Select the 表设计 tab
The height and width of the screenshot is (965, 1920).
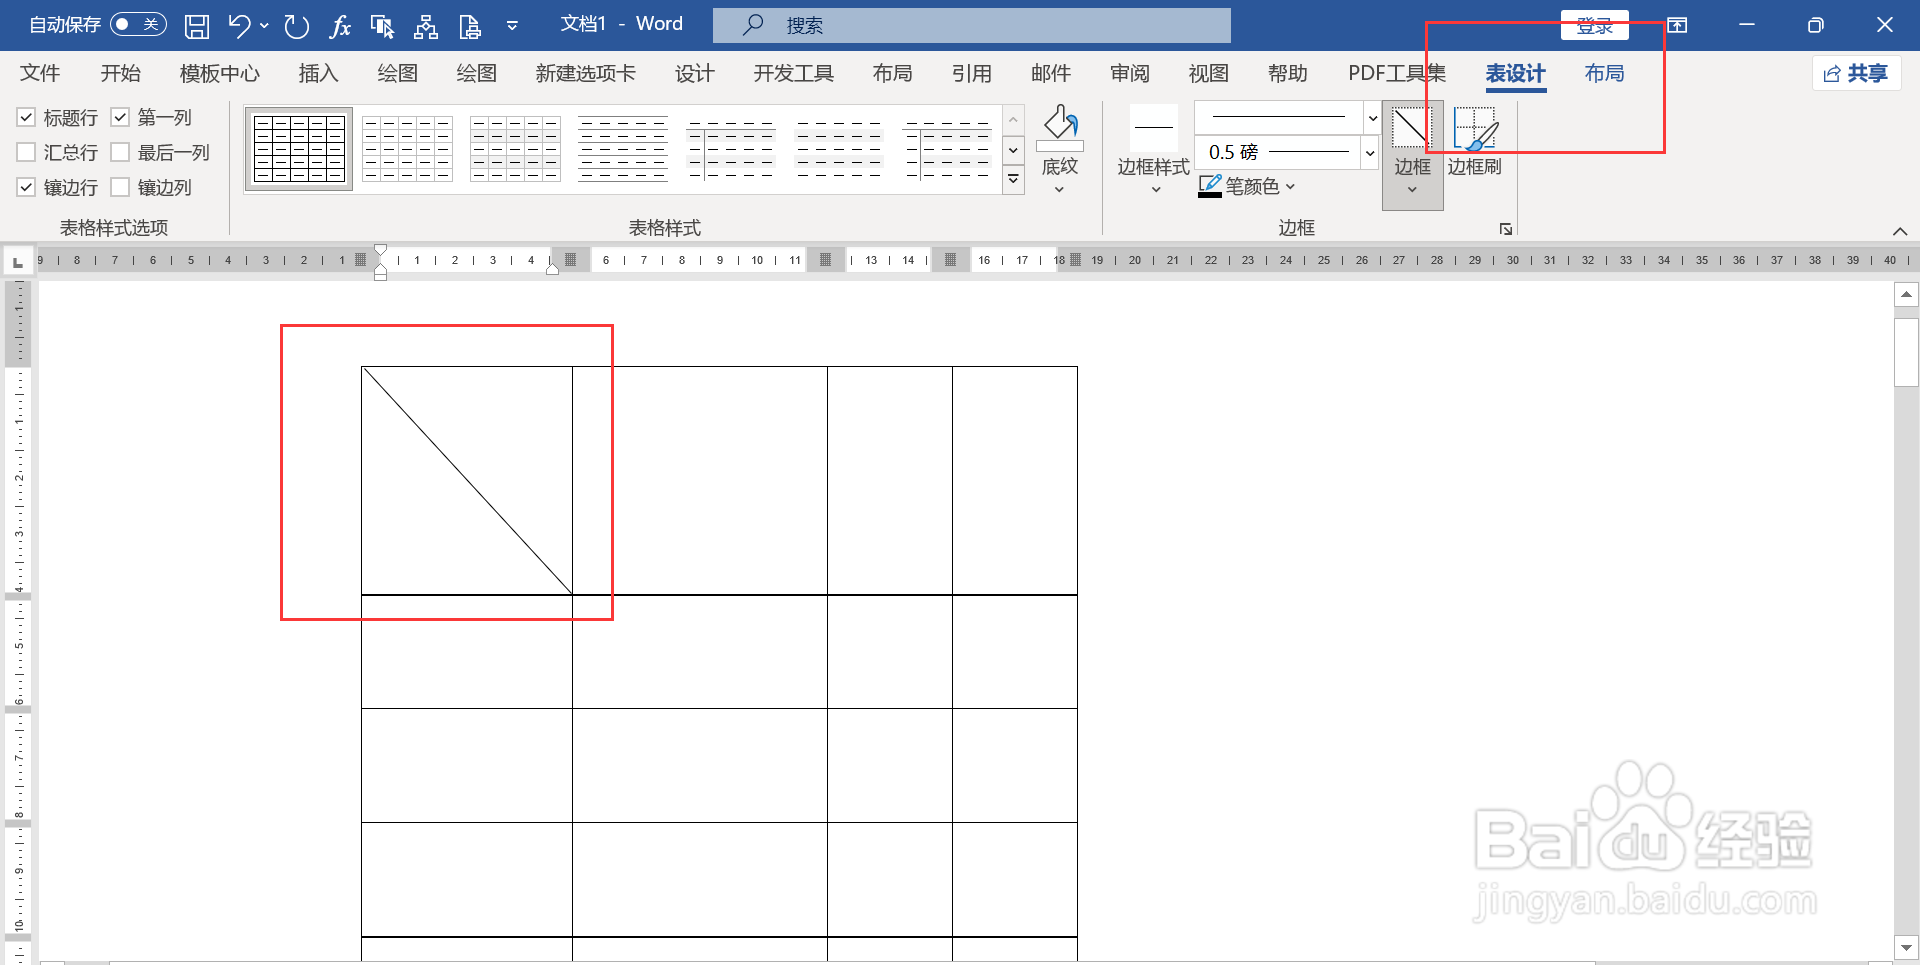[1515, 73]
